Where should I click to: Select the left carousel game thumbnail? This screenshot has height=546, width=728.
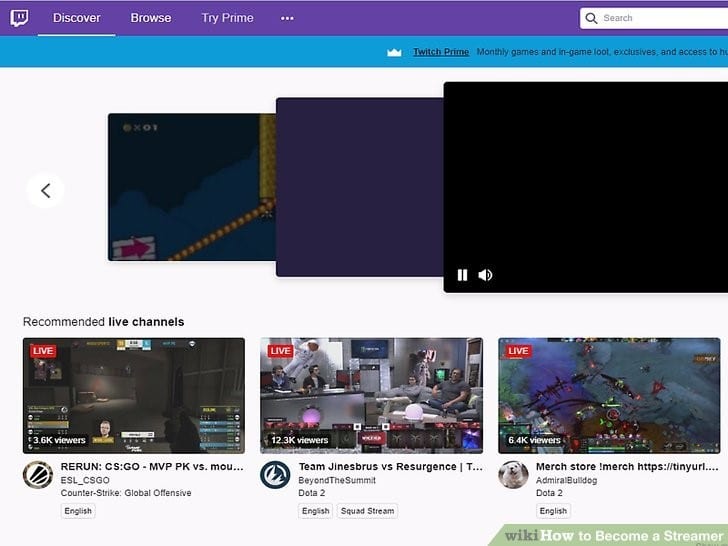click(x=190, y=187)
